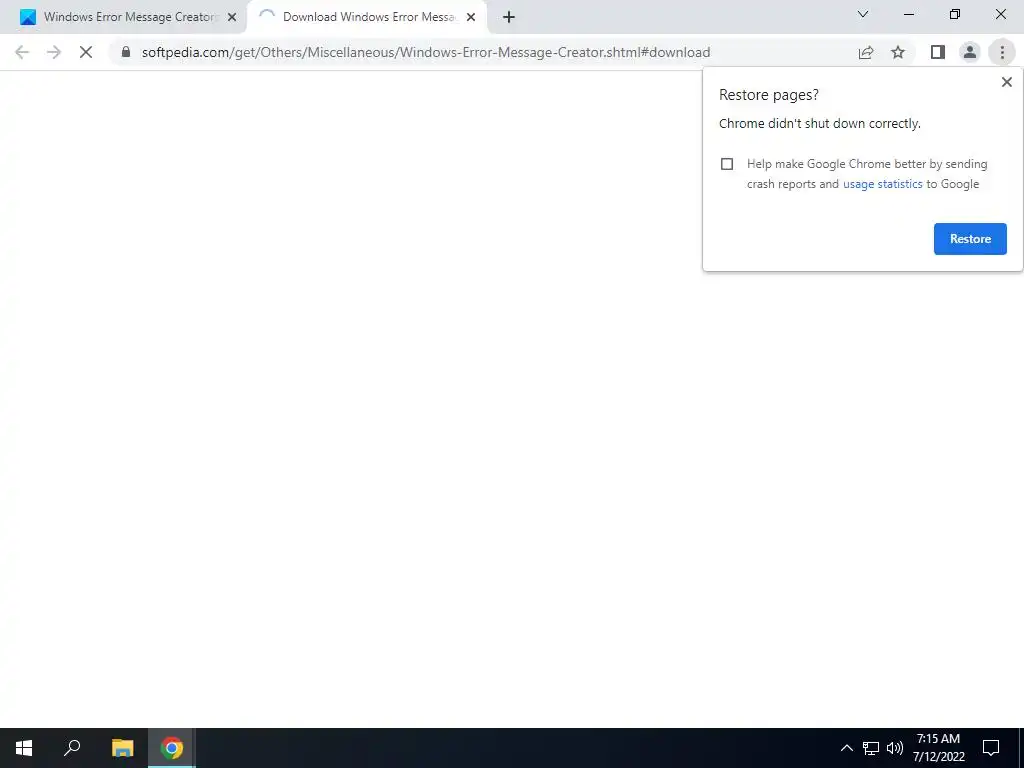
Task: Share this page icon in address bar
Action: coord(866,52)
